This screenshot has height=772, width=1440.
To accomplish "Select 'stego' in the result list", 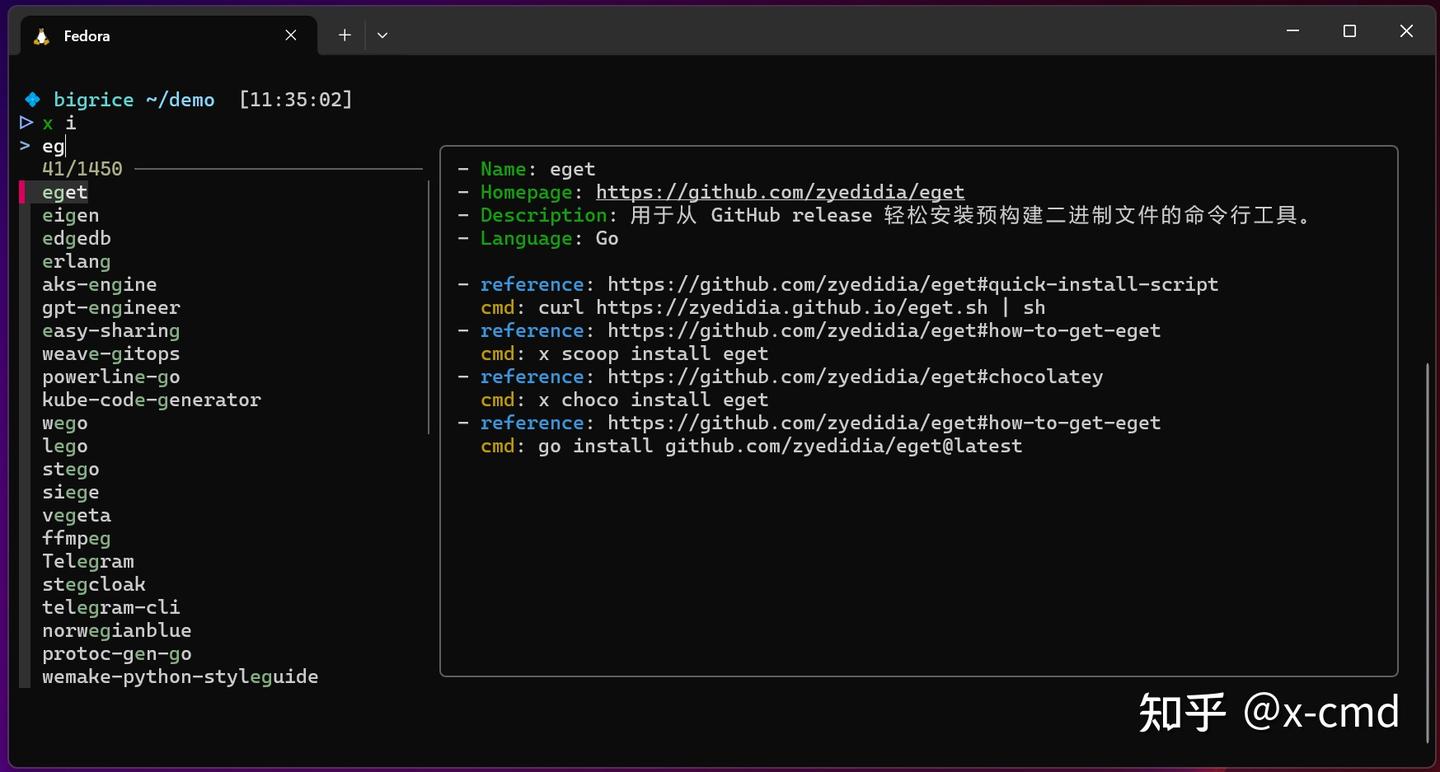I will coord(70,468).
